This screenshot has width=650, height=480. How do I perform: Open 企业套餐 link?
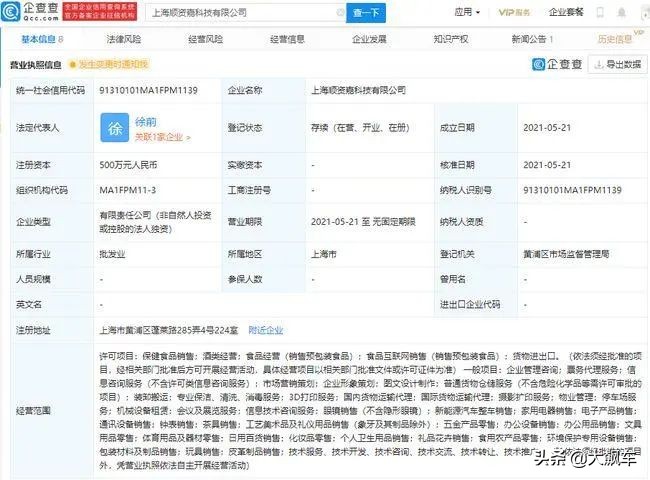pyautogui.click(x=566, y=12)
